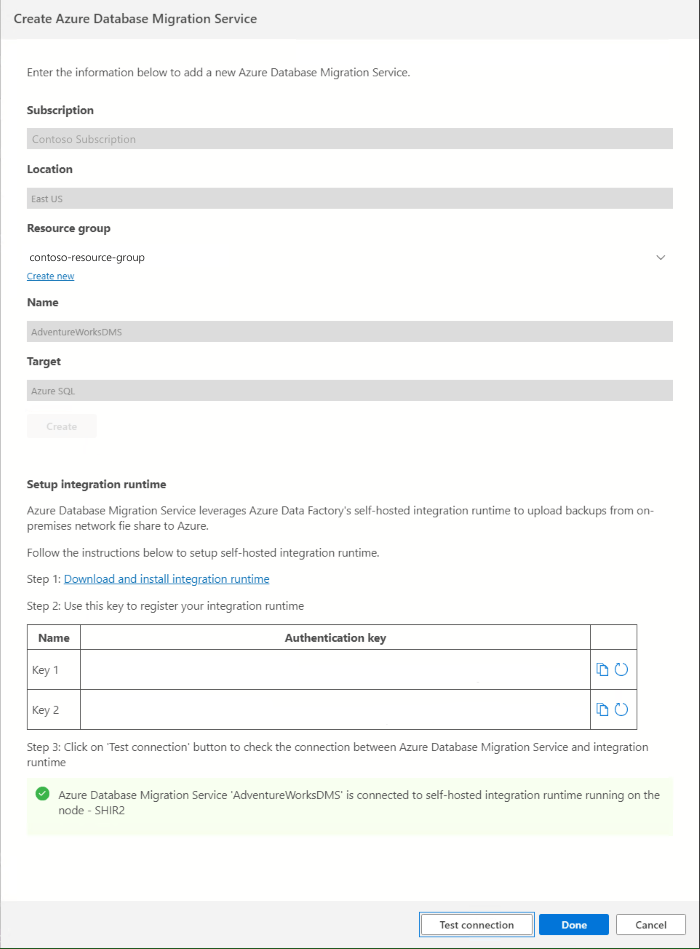This screenshot has width=700, height=949.
Task: Regenerate the Key 2 authentication key
Action: coord(619,710)
